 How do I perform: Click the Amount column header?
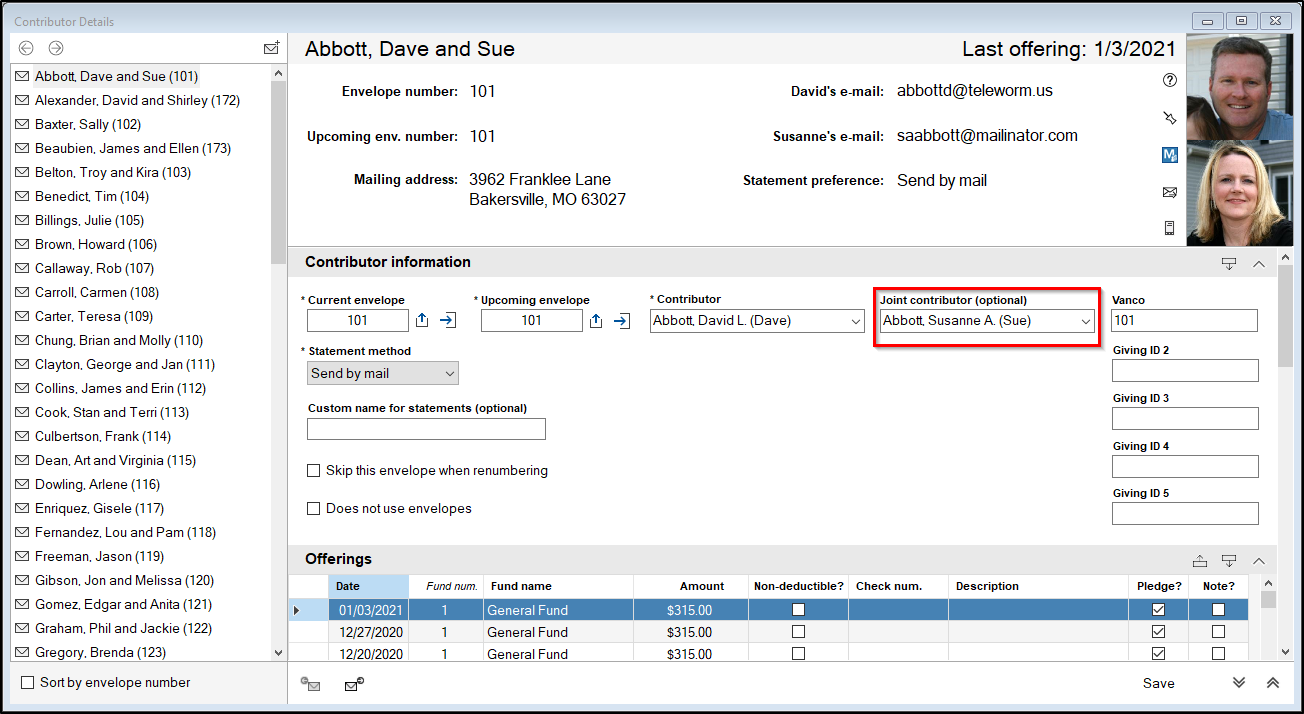pyautogui.click(x=702, y=586)
